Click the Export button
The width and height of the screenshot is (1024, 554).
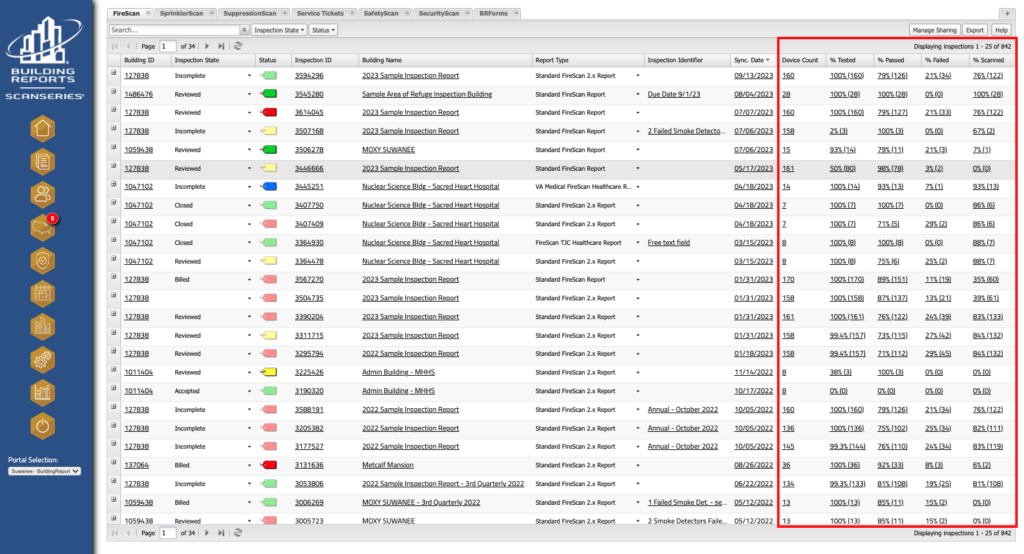tap(974, 30)
